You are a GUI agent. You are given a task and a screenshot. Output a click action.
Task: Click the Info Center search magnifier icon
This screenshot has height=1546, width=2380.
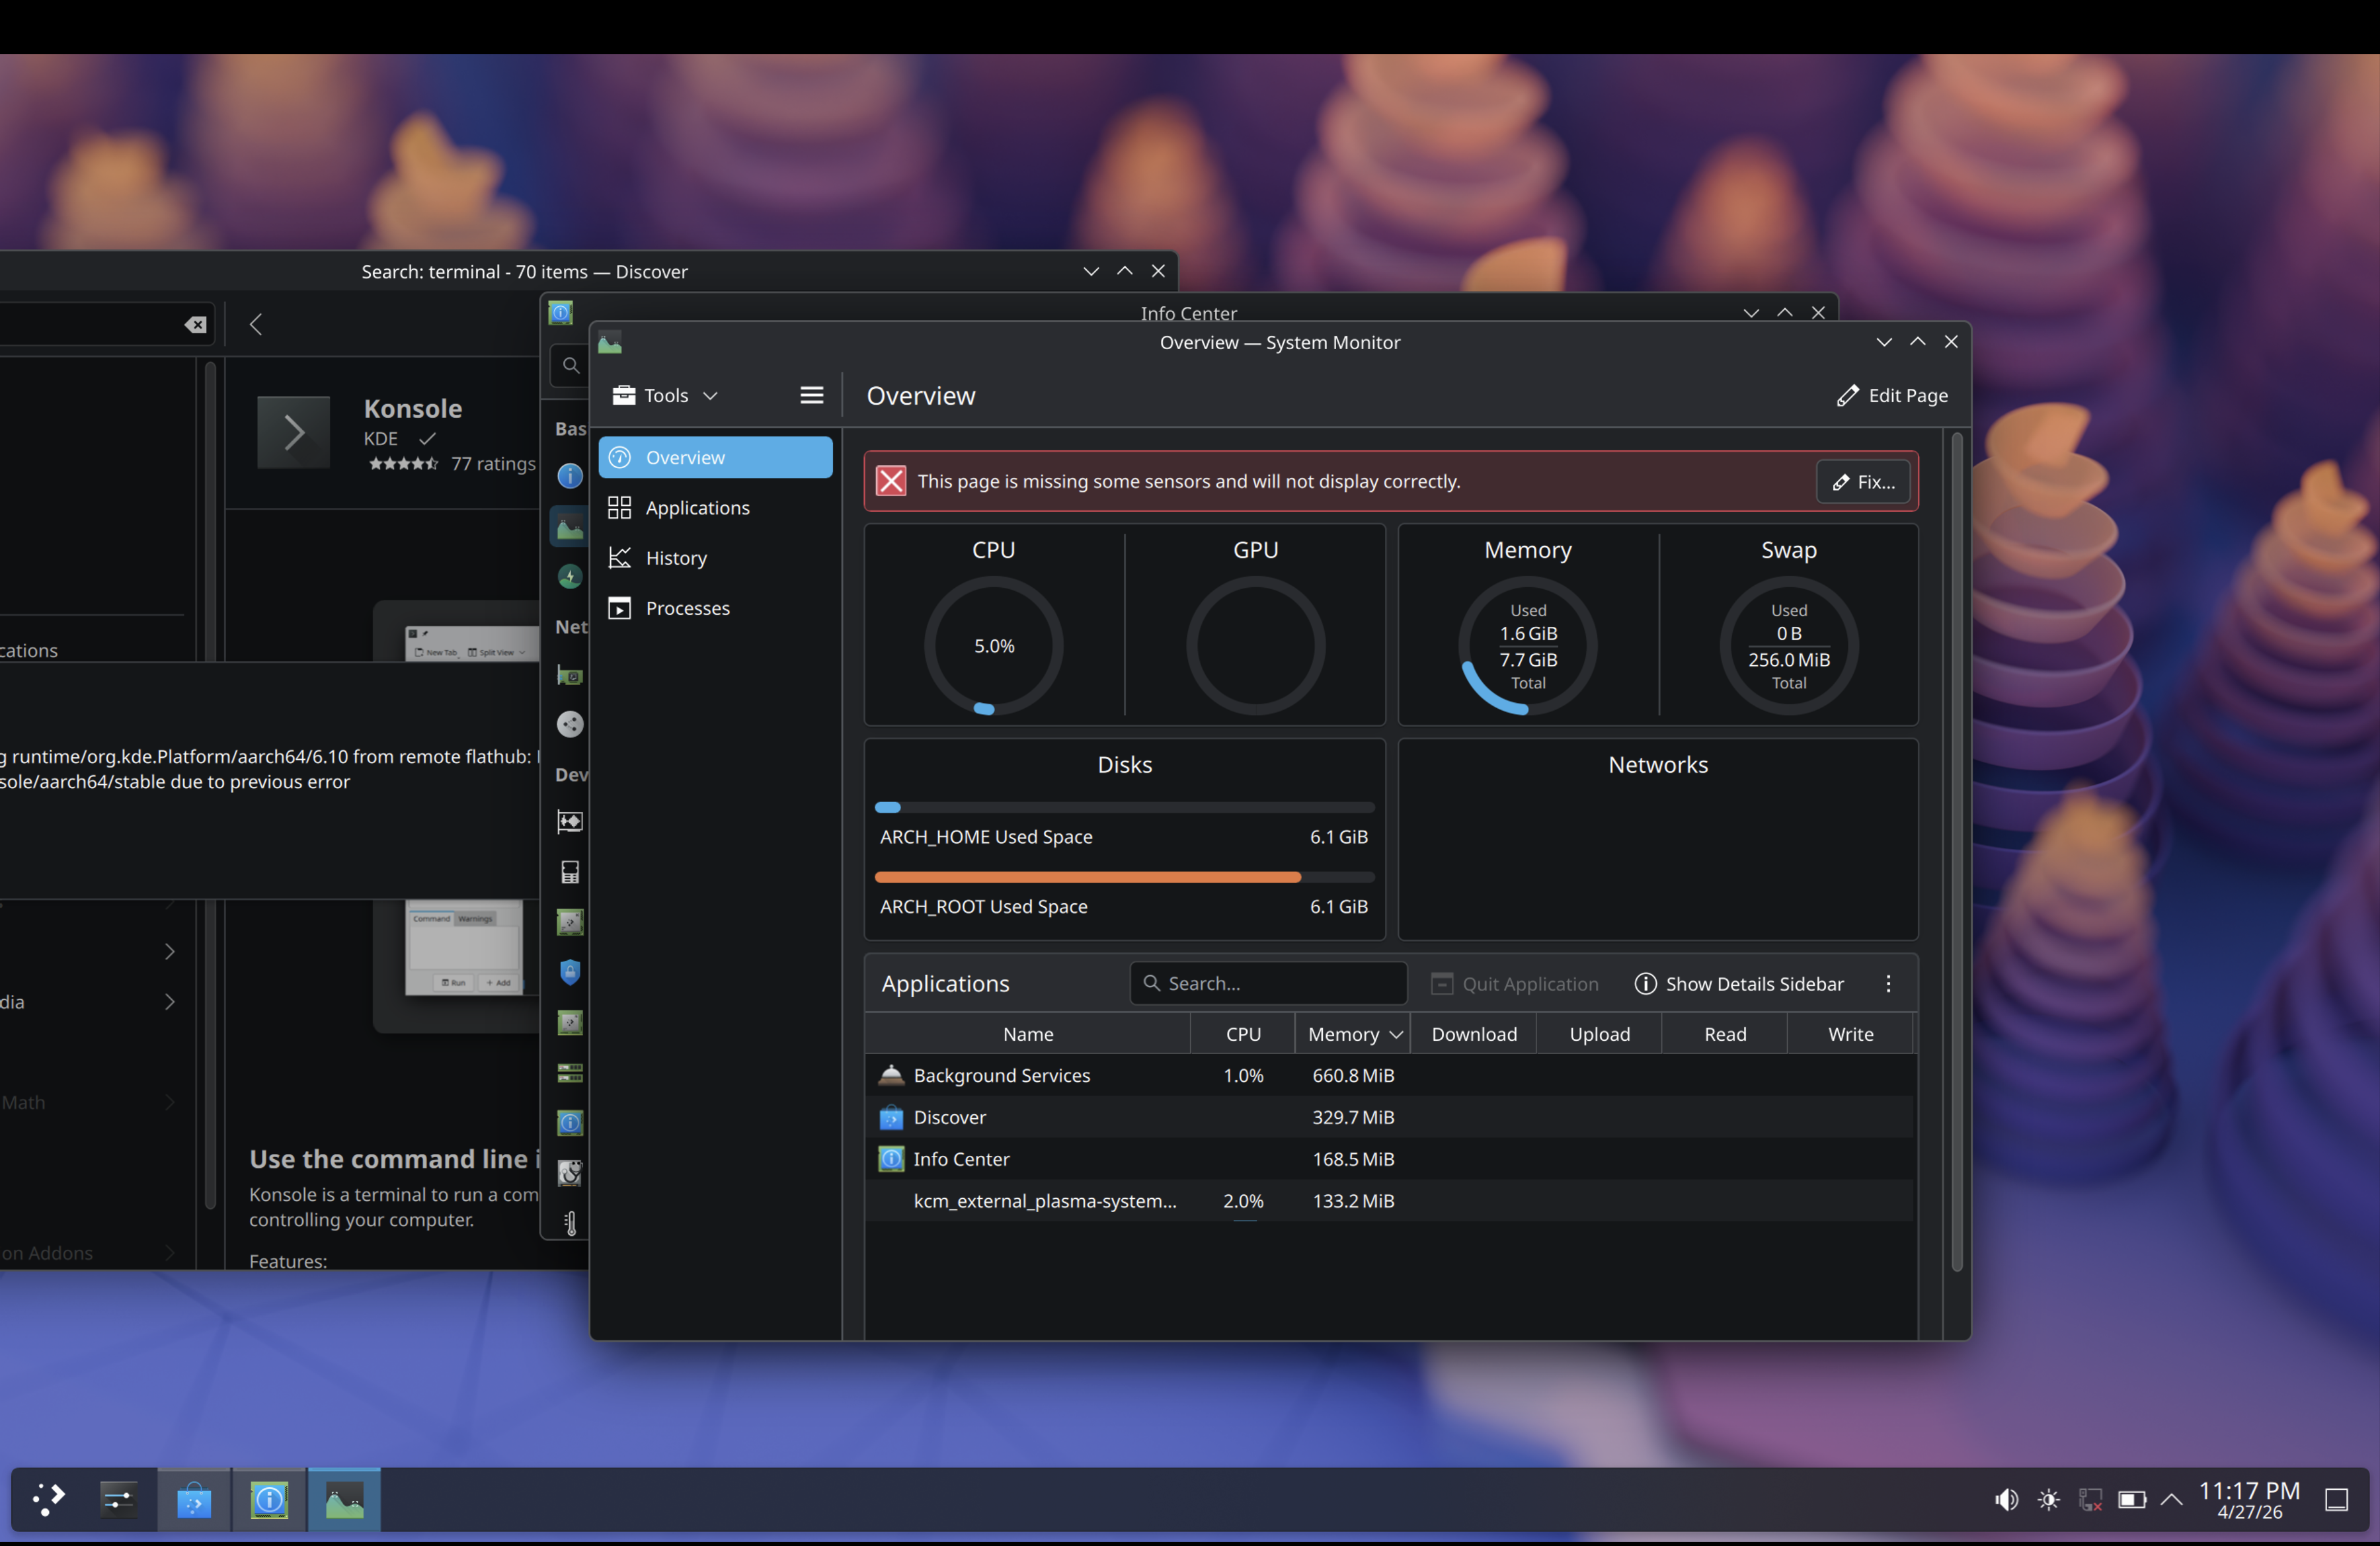[x=570, y=365]
